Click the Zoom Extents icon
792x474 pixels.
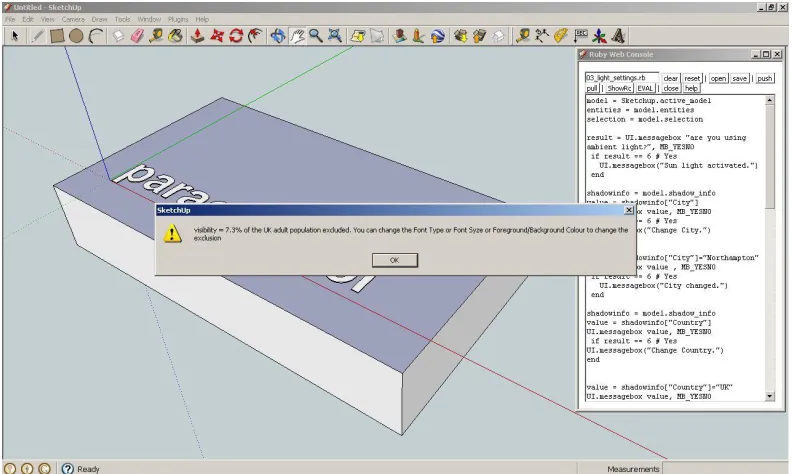tap(335, 36)
